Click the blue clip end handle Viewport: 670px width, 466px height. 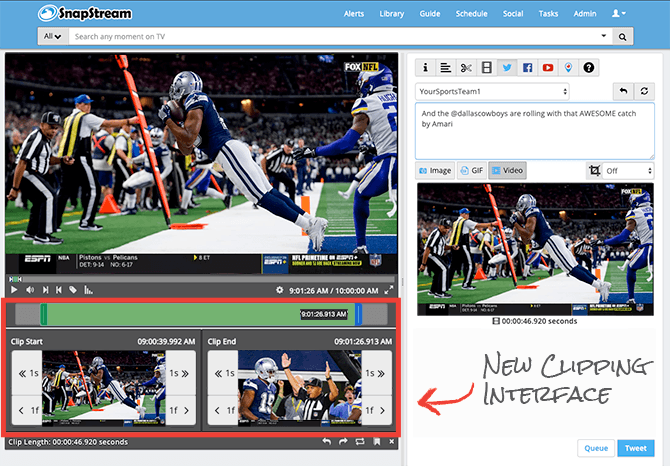(x=358, y=314)
